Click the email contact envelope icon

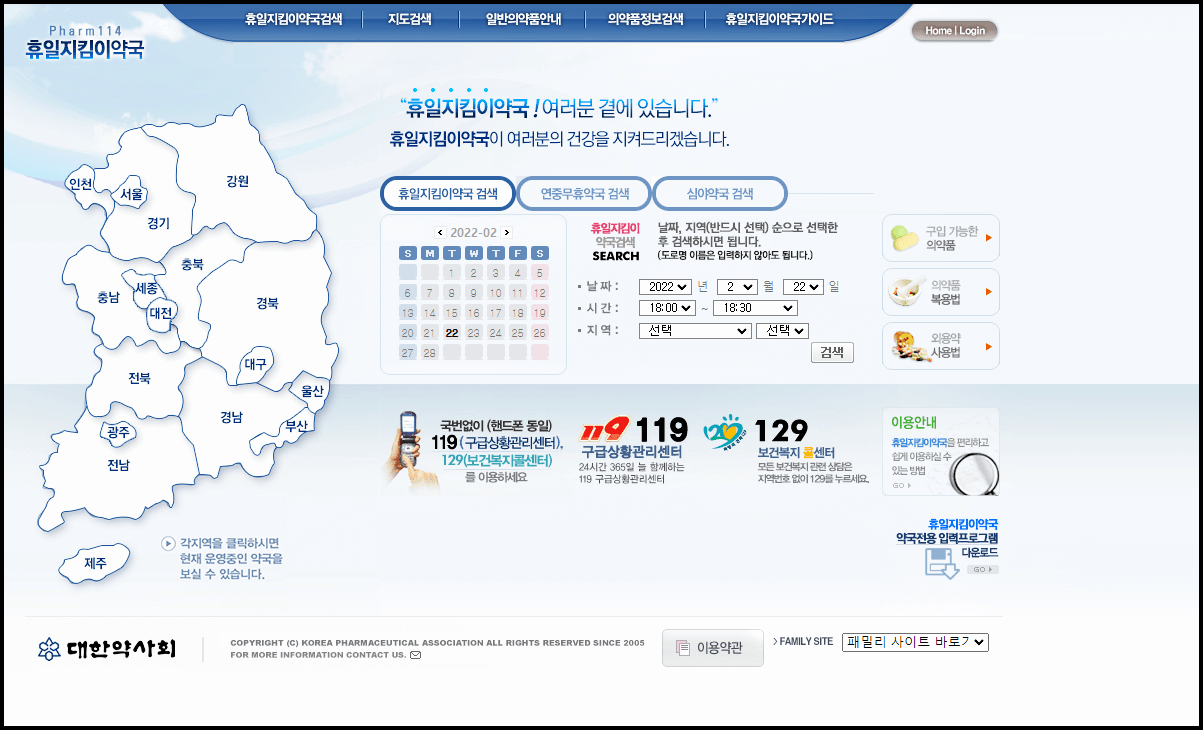click(x=415, y=655)
